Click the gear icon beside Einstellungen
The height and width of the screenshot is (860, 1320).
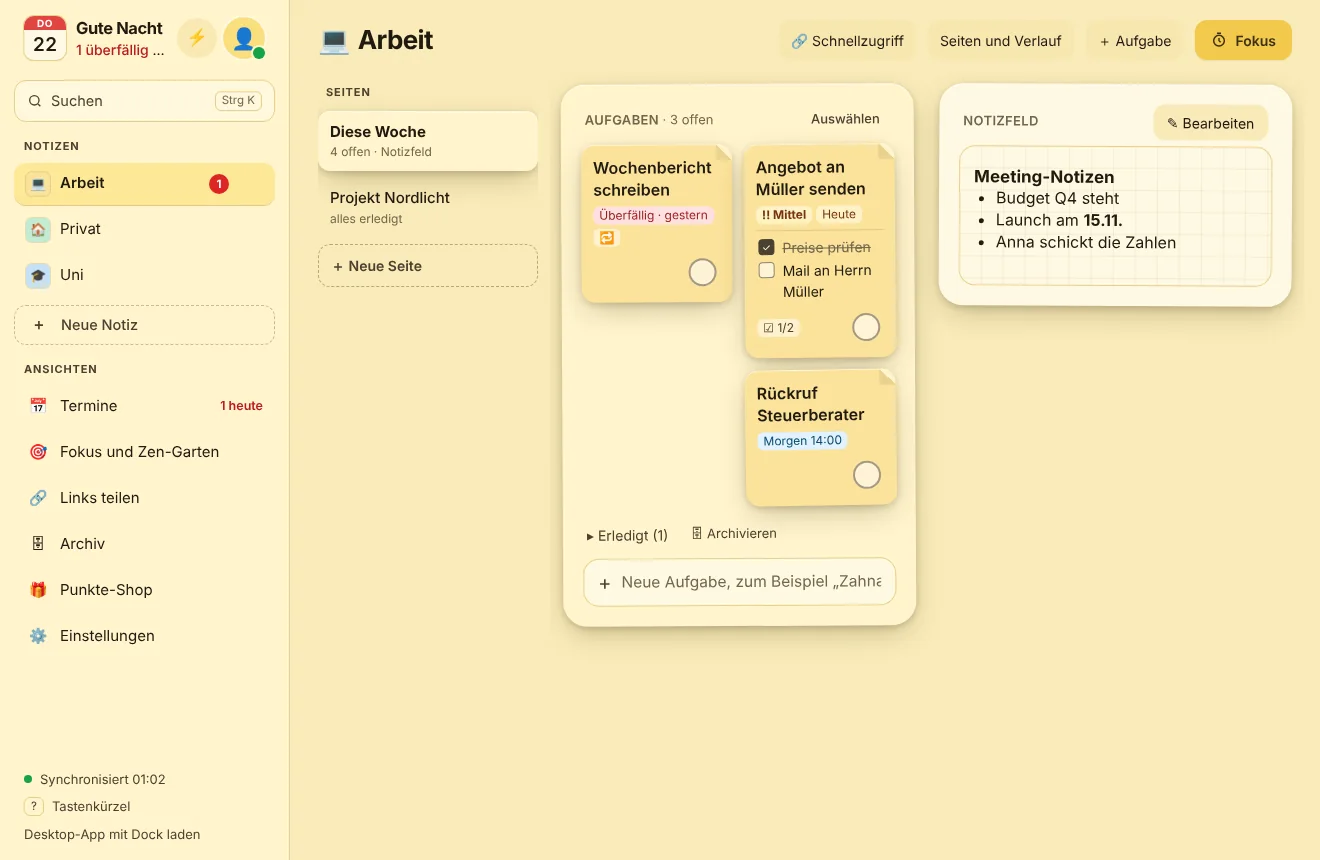[38, 636]
